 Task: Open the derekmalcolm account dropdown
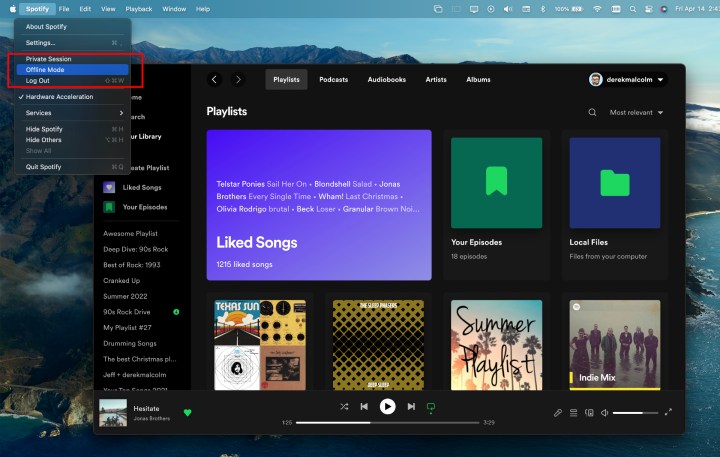click(626, 79)
